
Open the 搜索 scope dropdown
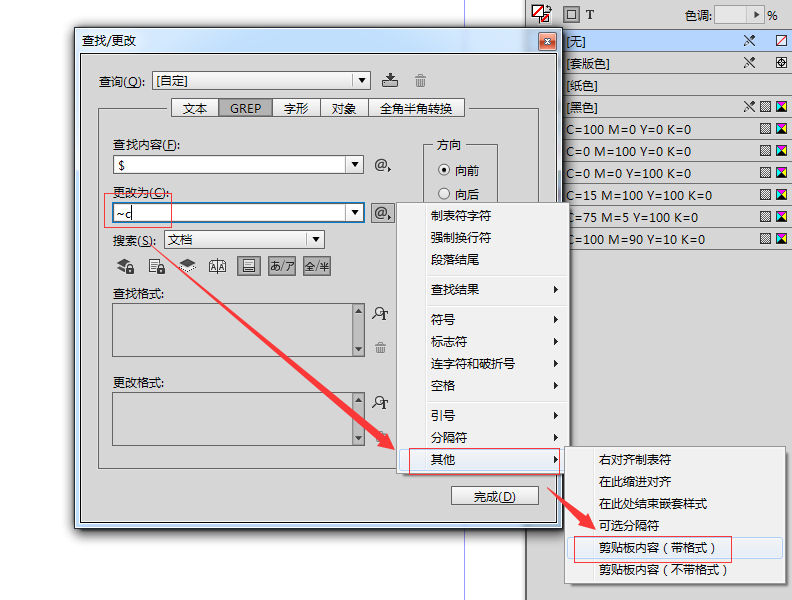point(316,239)
